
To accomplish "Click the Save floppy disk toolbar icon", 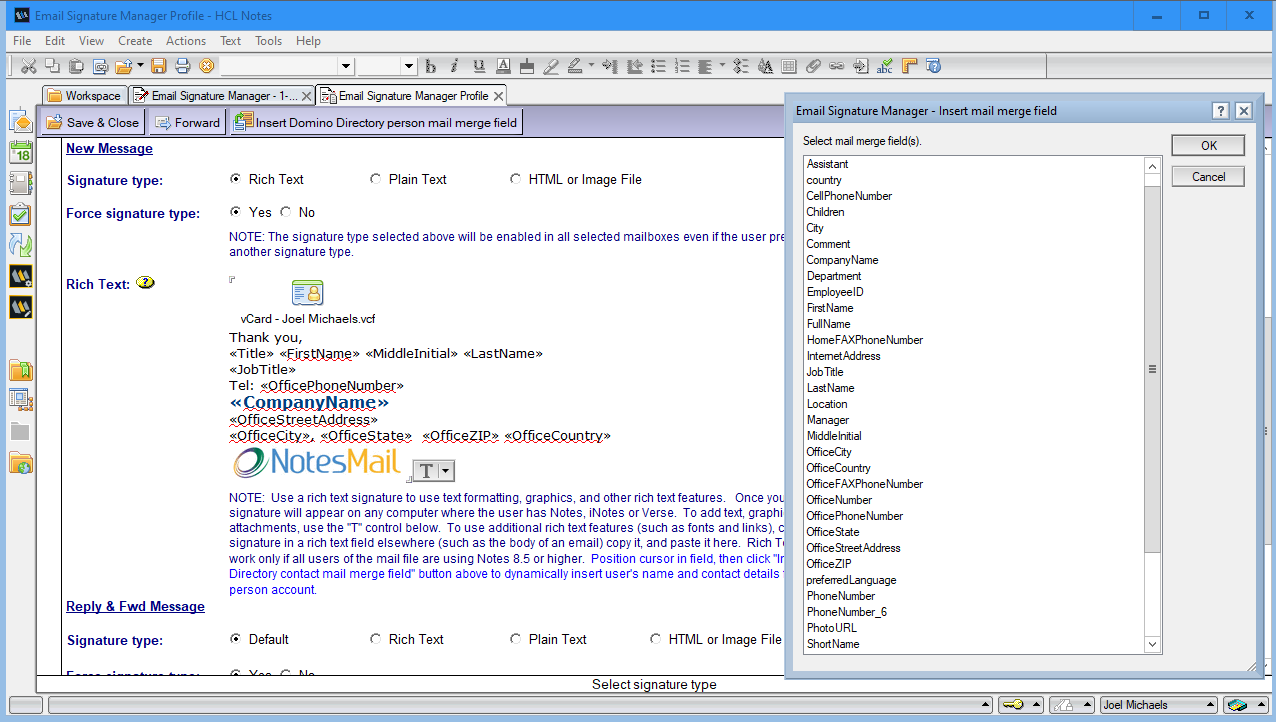I will pyautogui.click(x=159, y=66).
